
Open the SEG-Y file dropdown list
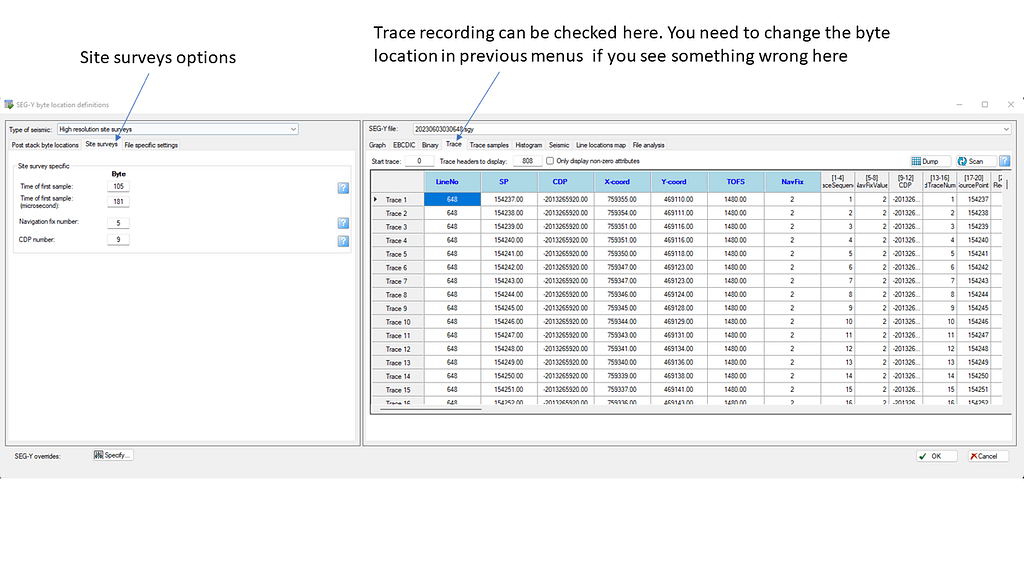(1004, 129)
